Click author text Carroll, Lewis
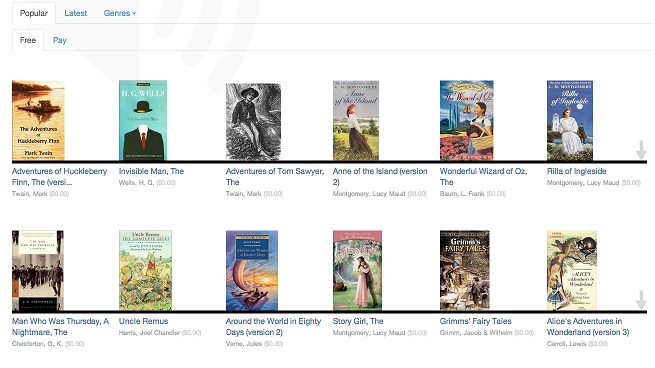655x368 pixels. (x=566, y=344)
